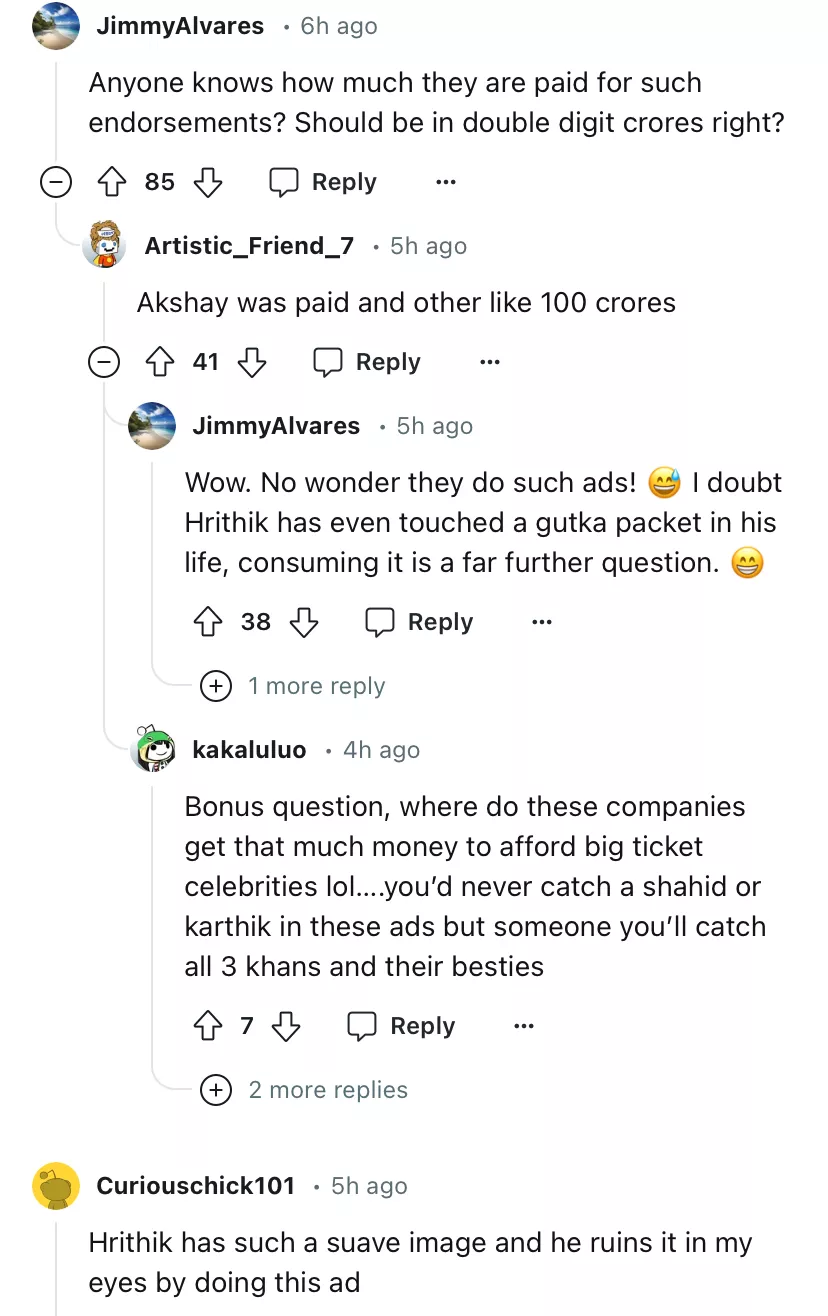Open more options menu on kakaluluo's comment
This screenshot has width=828, height=1316.
[524, 1026]
